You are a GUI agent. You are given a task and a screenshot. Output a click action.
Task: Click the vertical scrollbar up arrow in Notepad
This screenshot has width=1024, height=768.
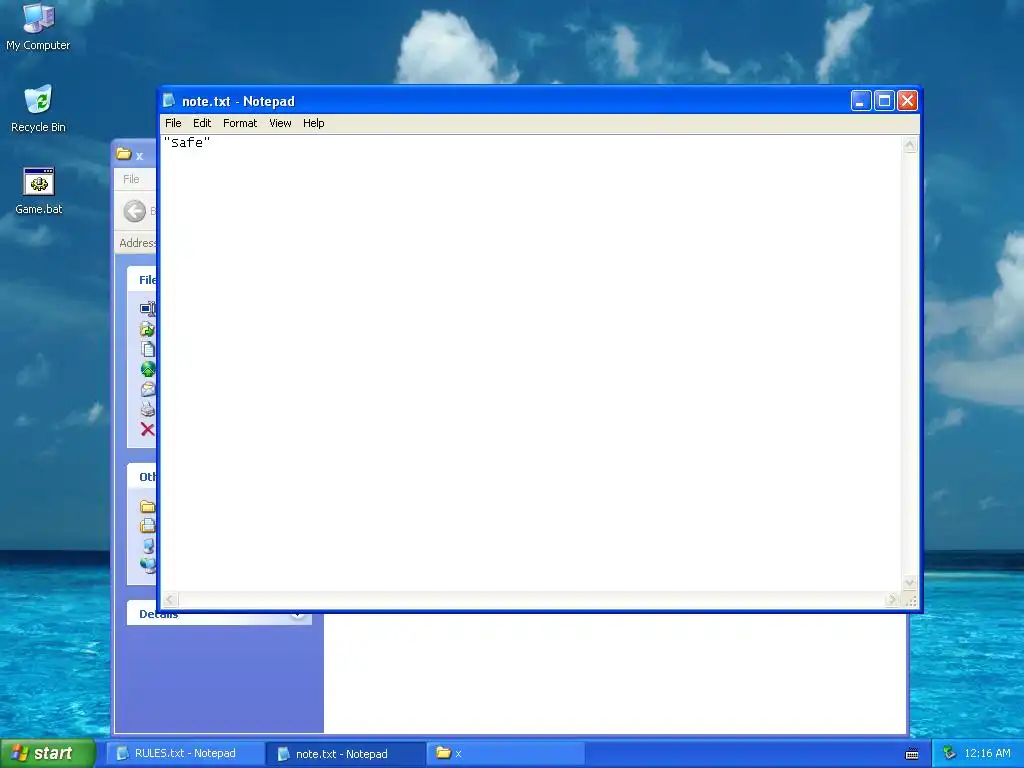point(910,145)
